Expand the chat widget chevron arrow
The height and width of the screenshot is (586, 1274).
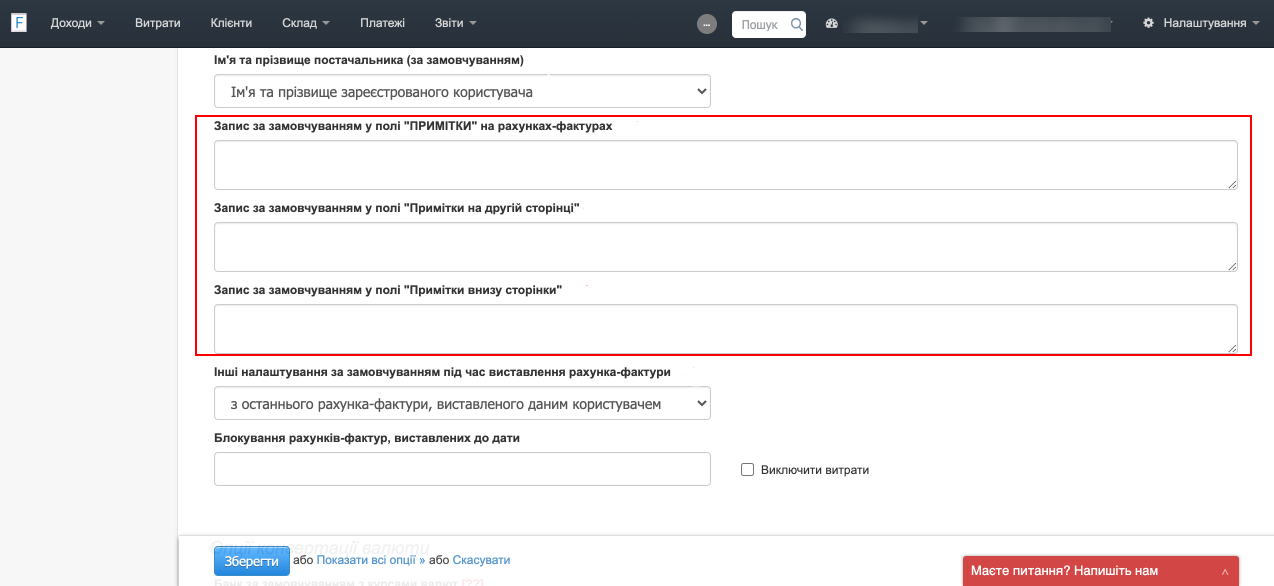[1225, 571]
